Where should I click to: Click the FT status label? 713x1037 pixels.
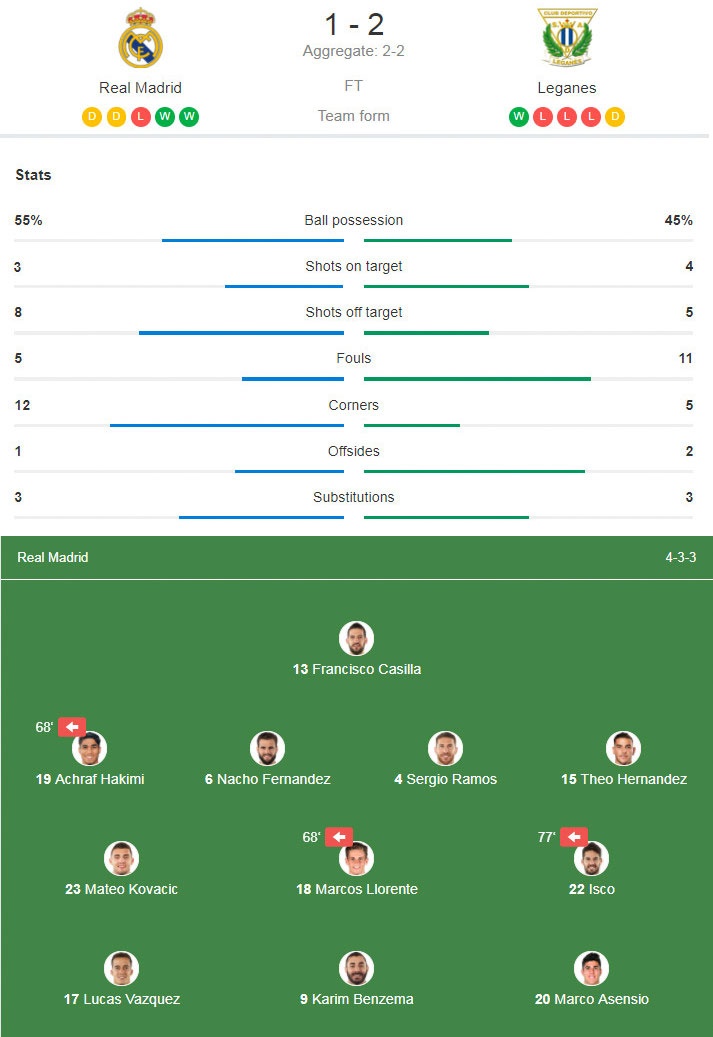353,88
